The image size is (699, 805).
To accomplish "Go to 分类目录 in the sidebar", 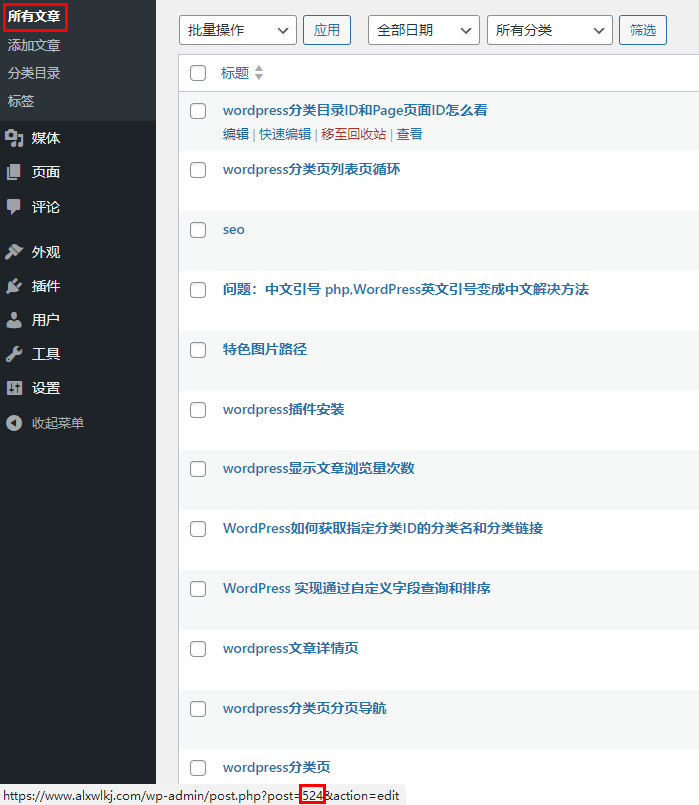I will (x=34, y=73).
